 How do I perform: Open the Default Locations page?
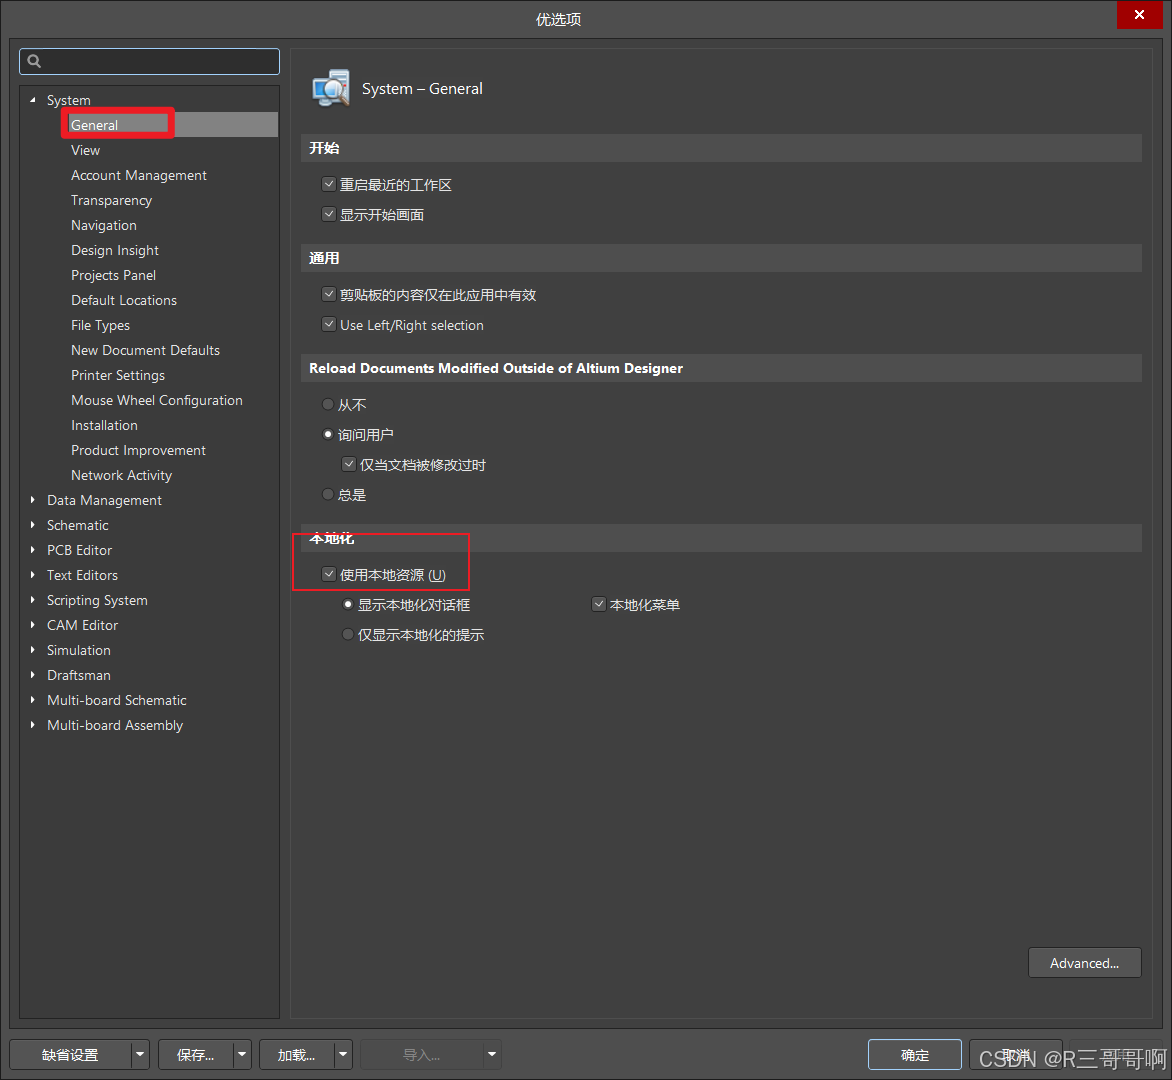pos(124,300)
